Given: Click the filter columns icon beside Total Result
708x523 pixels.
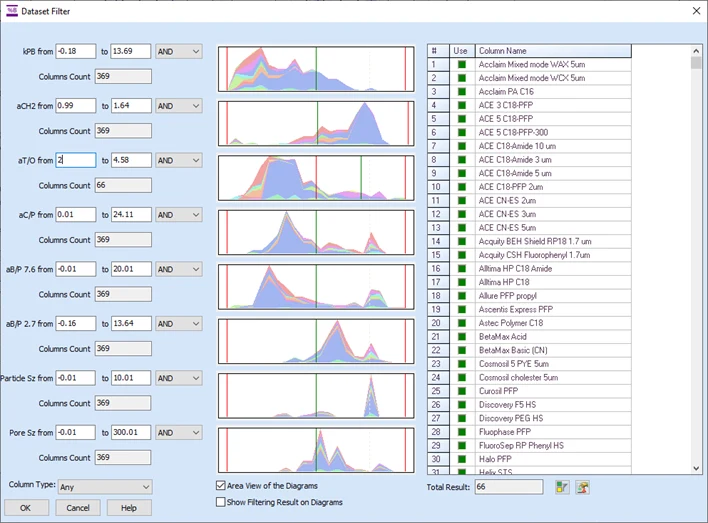Looking at the screenshot, I should [x=562, y=487].
